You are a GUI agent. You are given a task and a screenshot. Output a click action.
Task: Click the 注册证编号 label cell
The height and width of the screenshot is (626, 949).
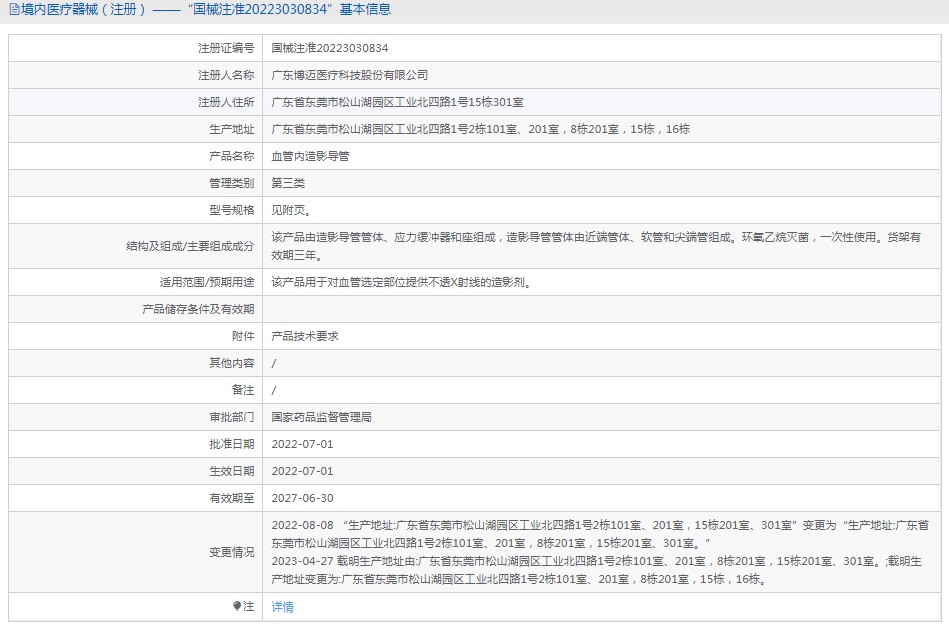pos(226,48)
